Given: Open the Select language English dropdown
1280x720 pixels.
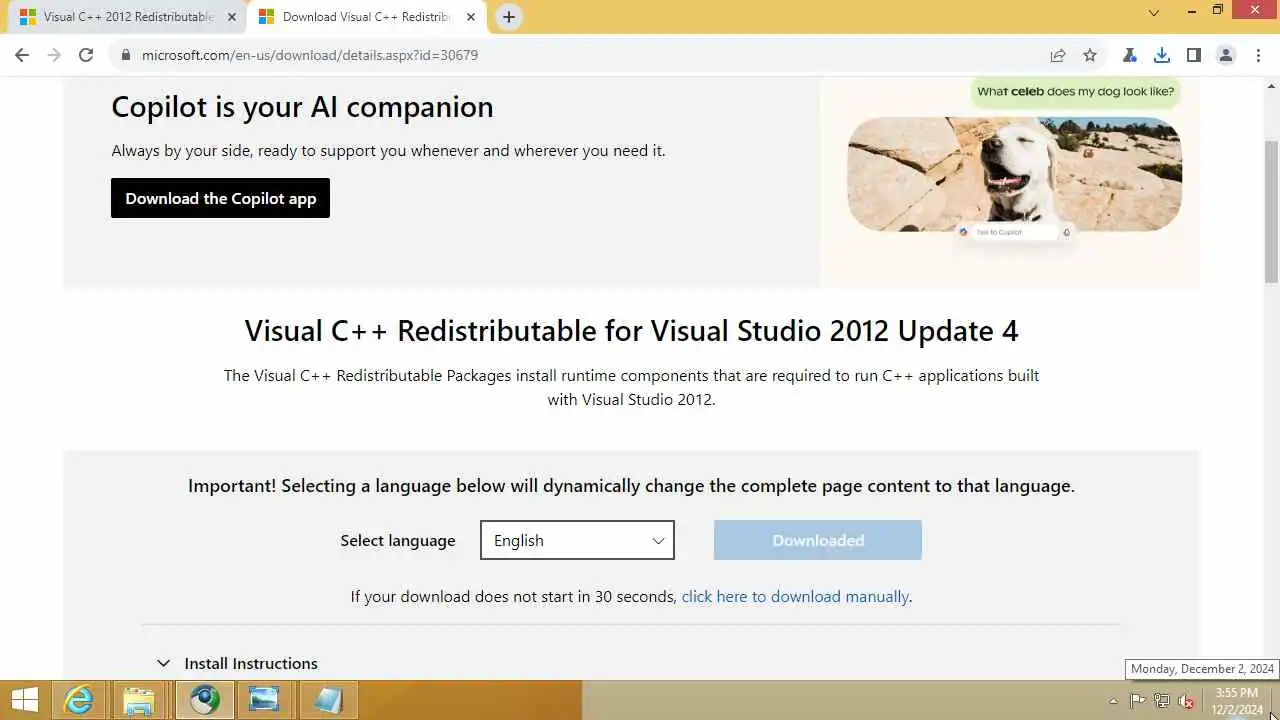Looking at the screenshot, I should click(x=577, y=540).
